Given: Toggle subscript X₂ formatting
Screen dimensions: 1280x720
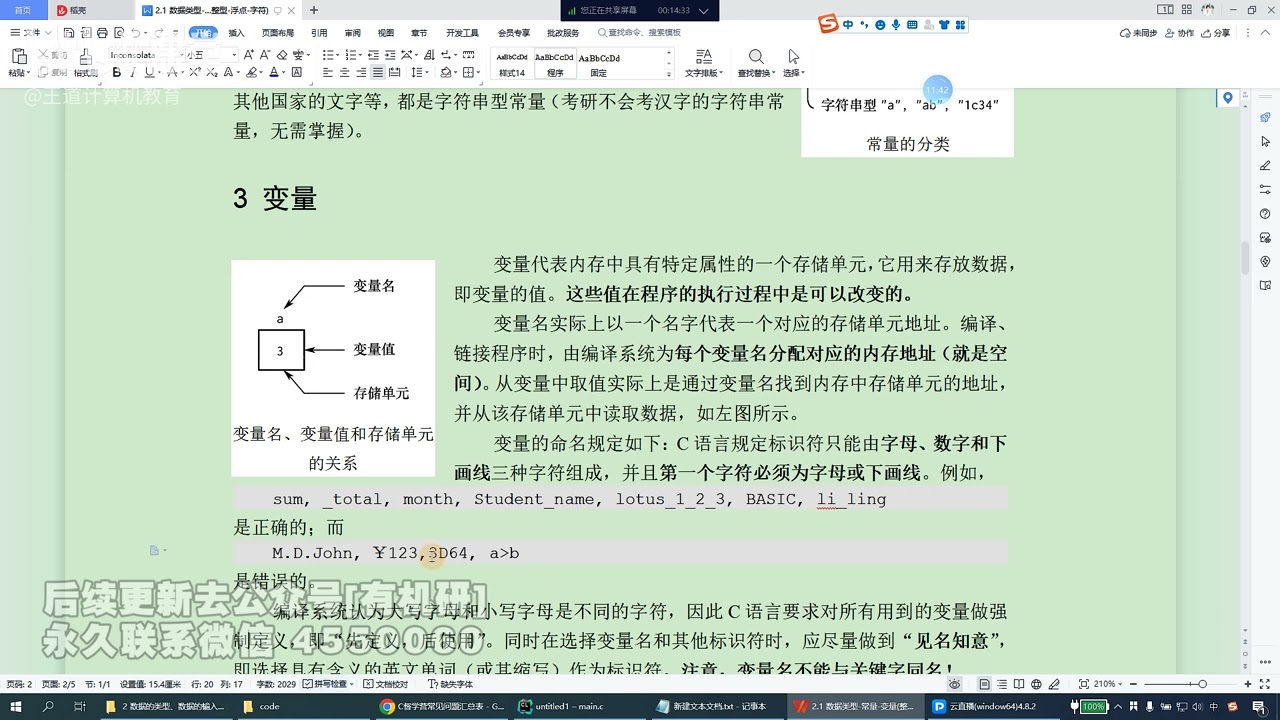Looking at the screenshot, I should [212, 72].
